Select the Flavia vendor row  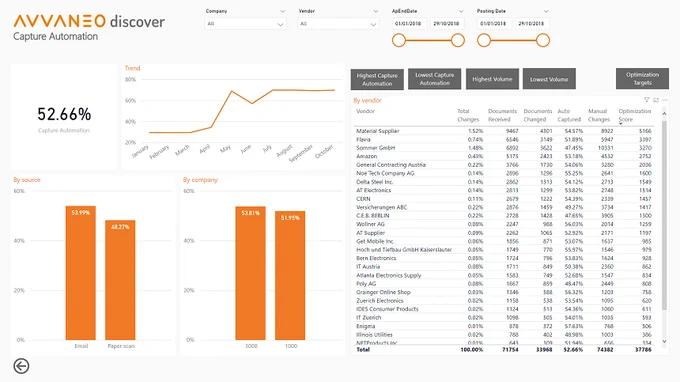(x=504, y=140)
